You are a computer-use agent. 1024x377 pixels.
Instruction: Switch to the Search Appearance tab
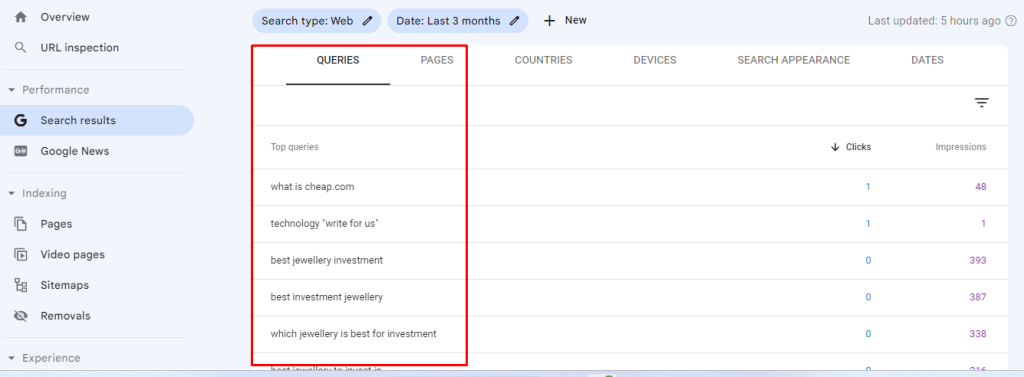tap(793, 60)
